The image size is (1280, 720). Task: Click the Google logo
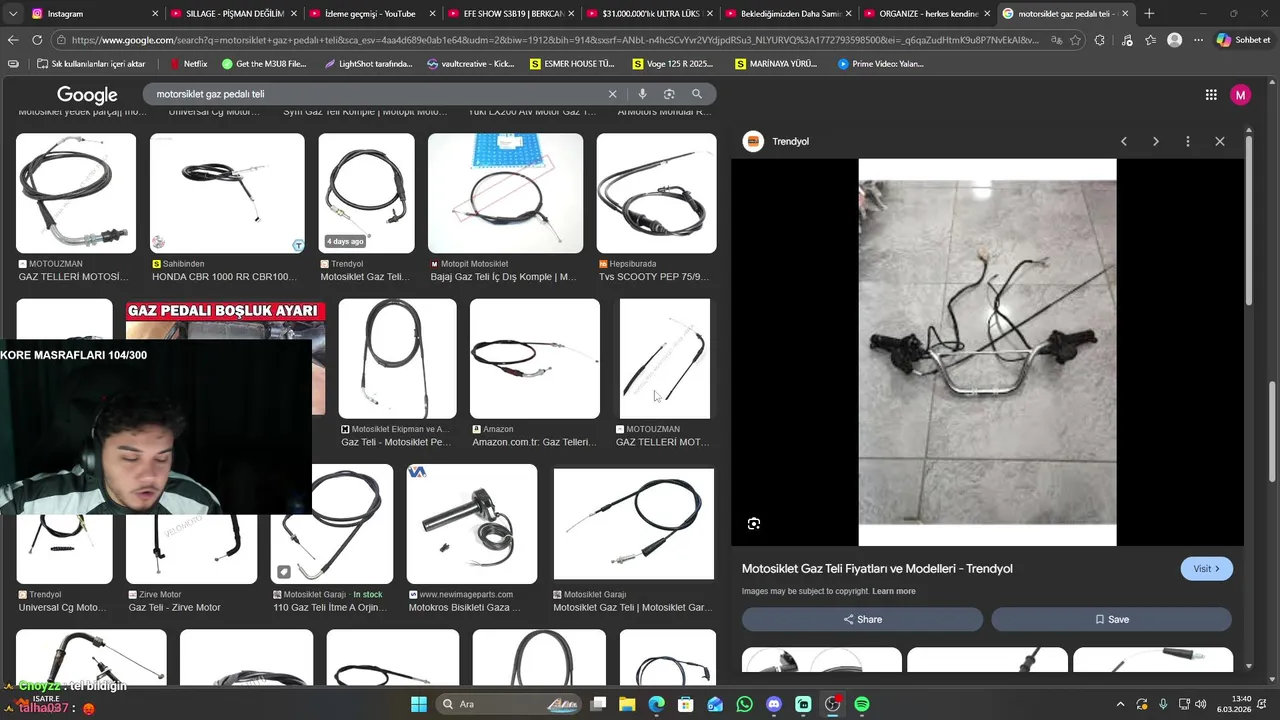click(87, 95)
